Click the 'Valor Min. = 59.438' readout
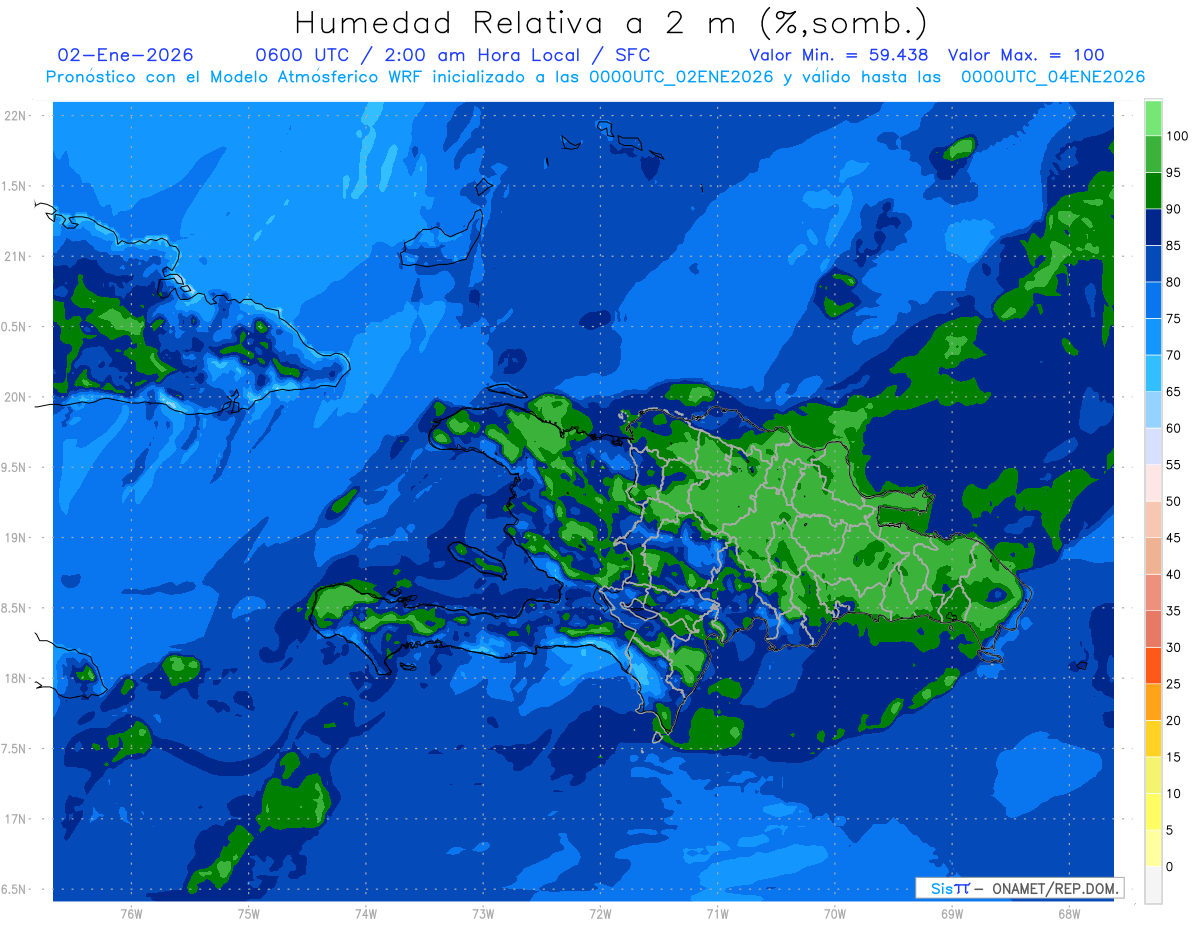The width and height of the screenshot is (1200, 927). pos(838,55)
